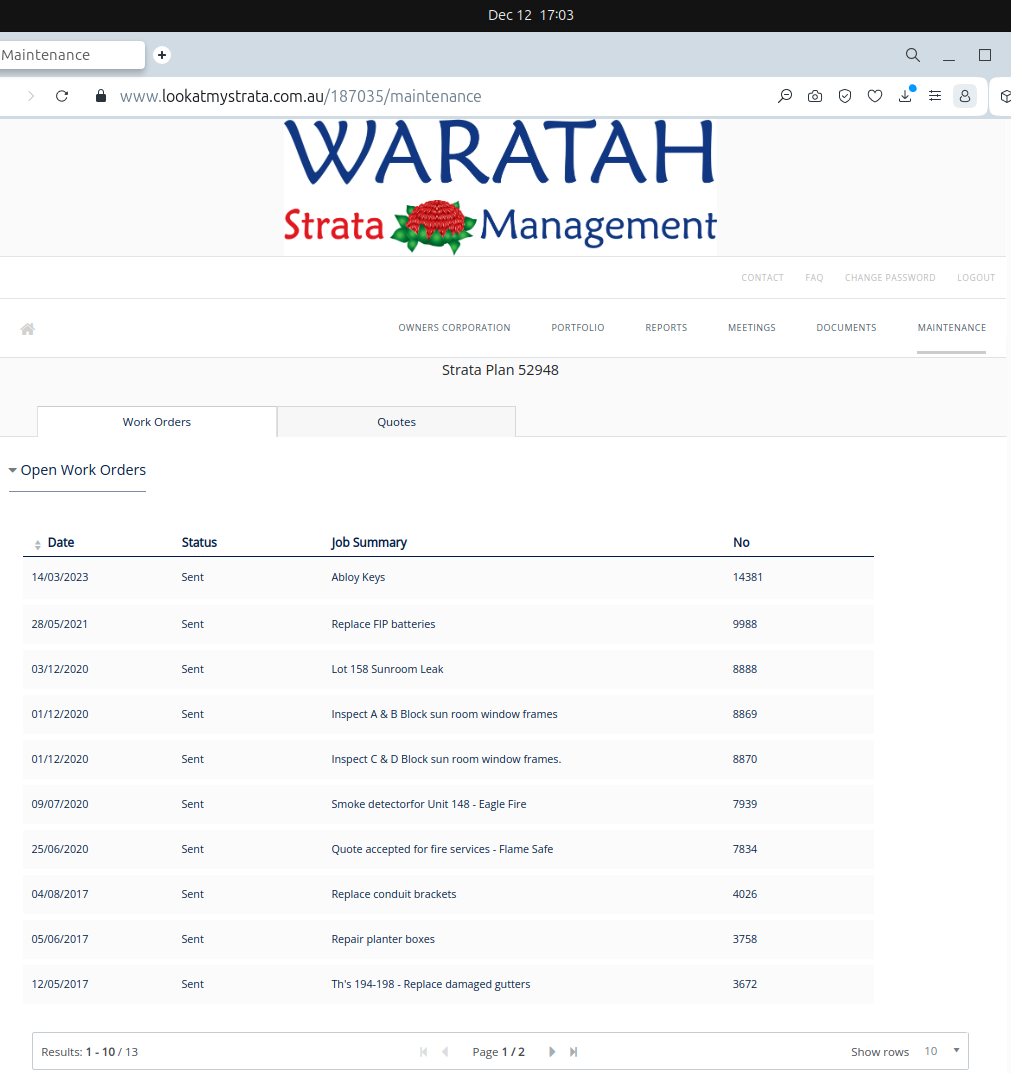This screenshot has height=1073, width=1011.
Task: Open the Portfolio menu
Action: [578, 328]
